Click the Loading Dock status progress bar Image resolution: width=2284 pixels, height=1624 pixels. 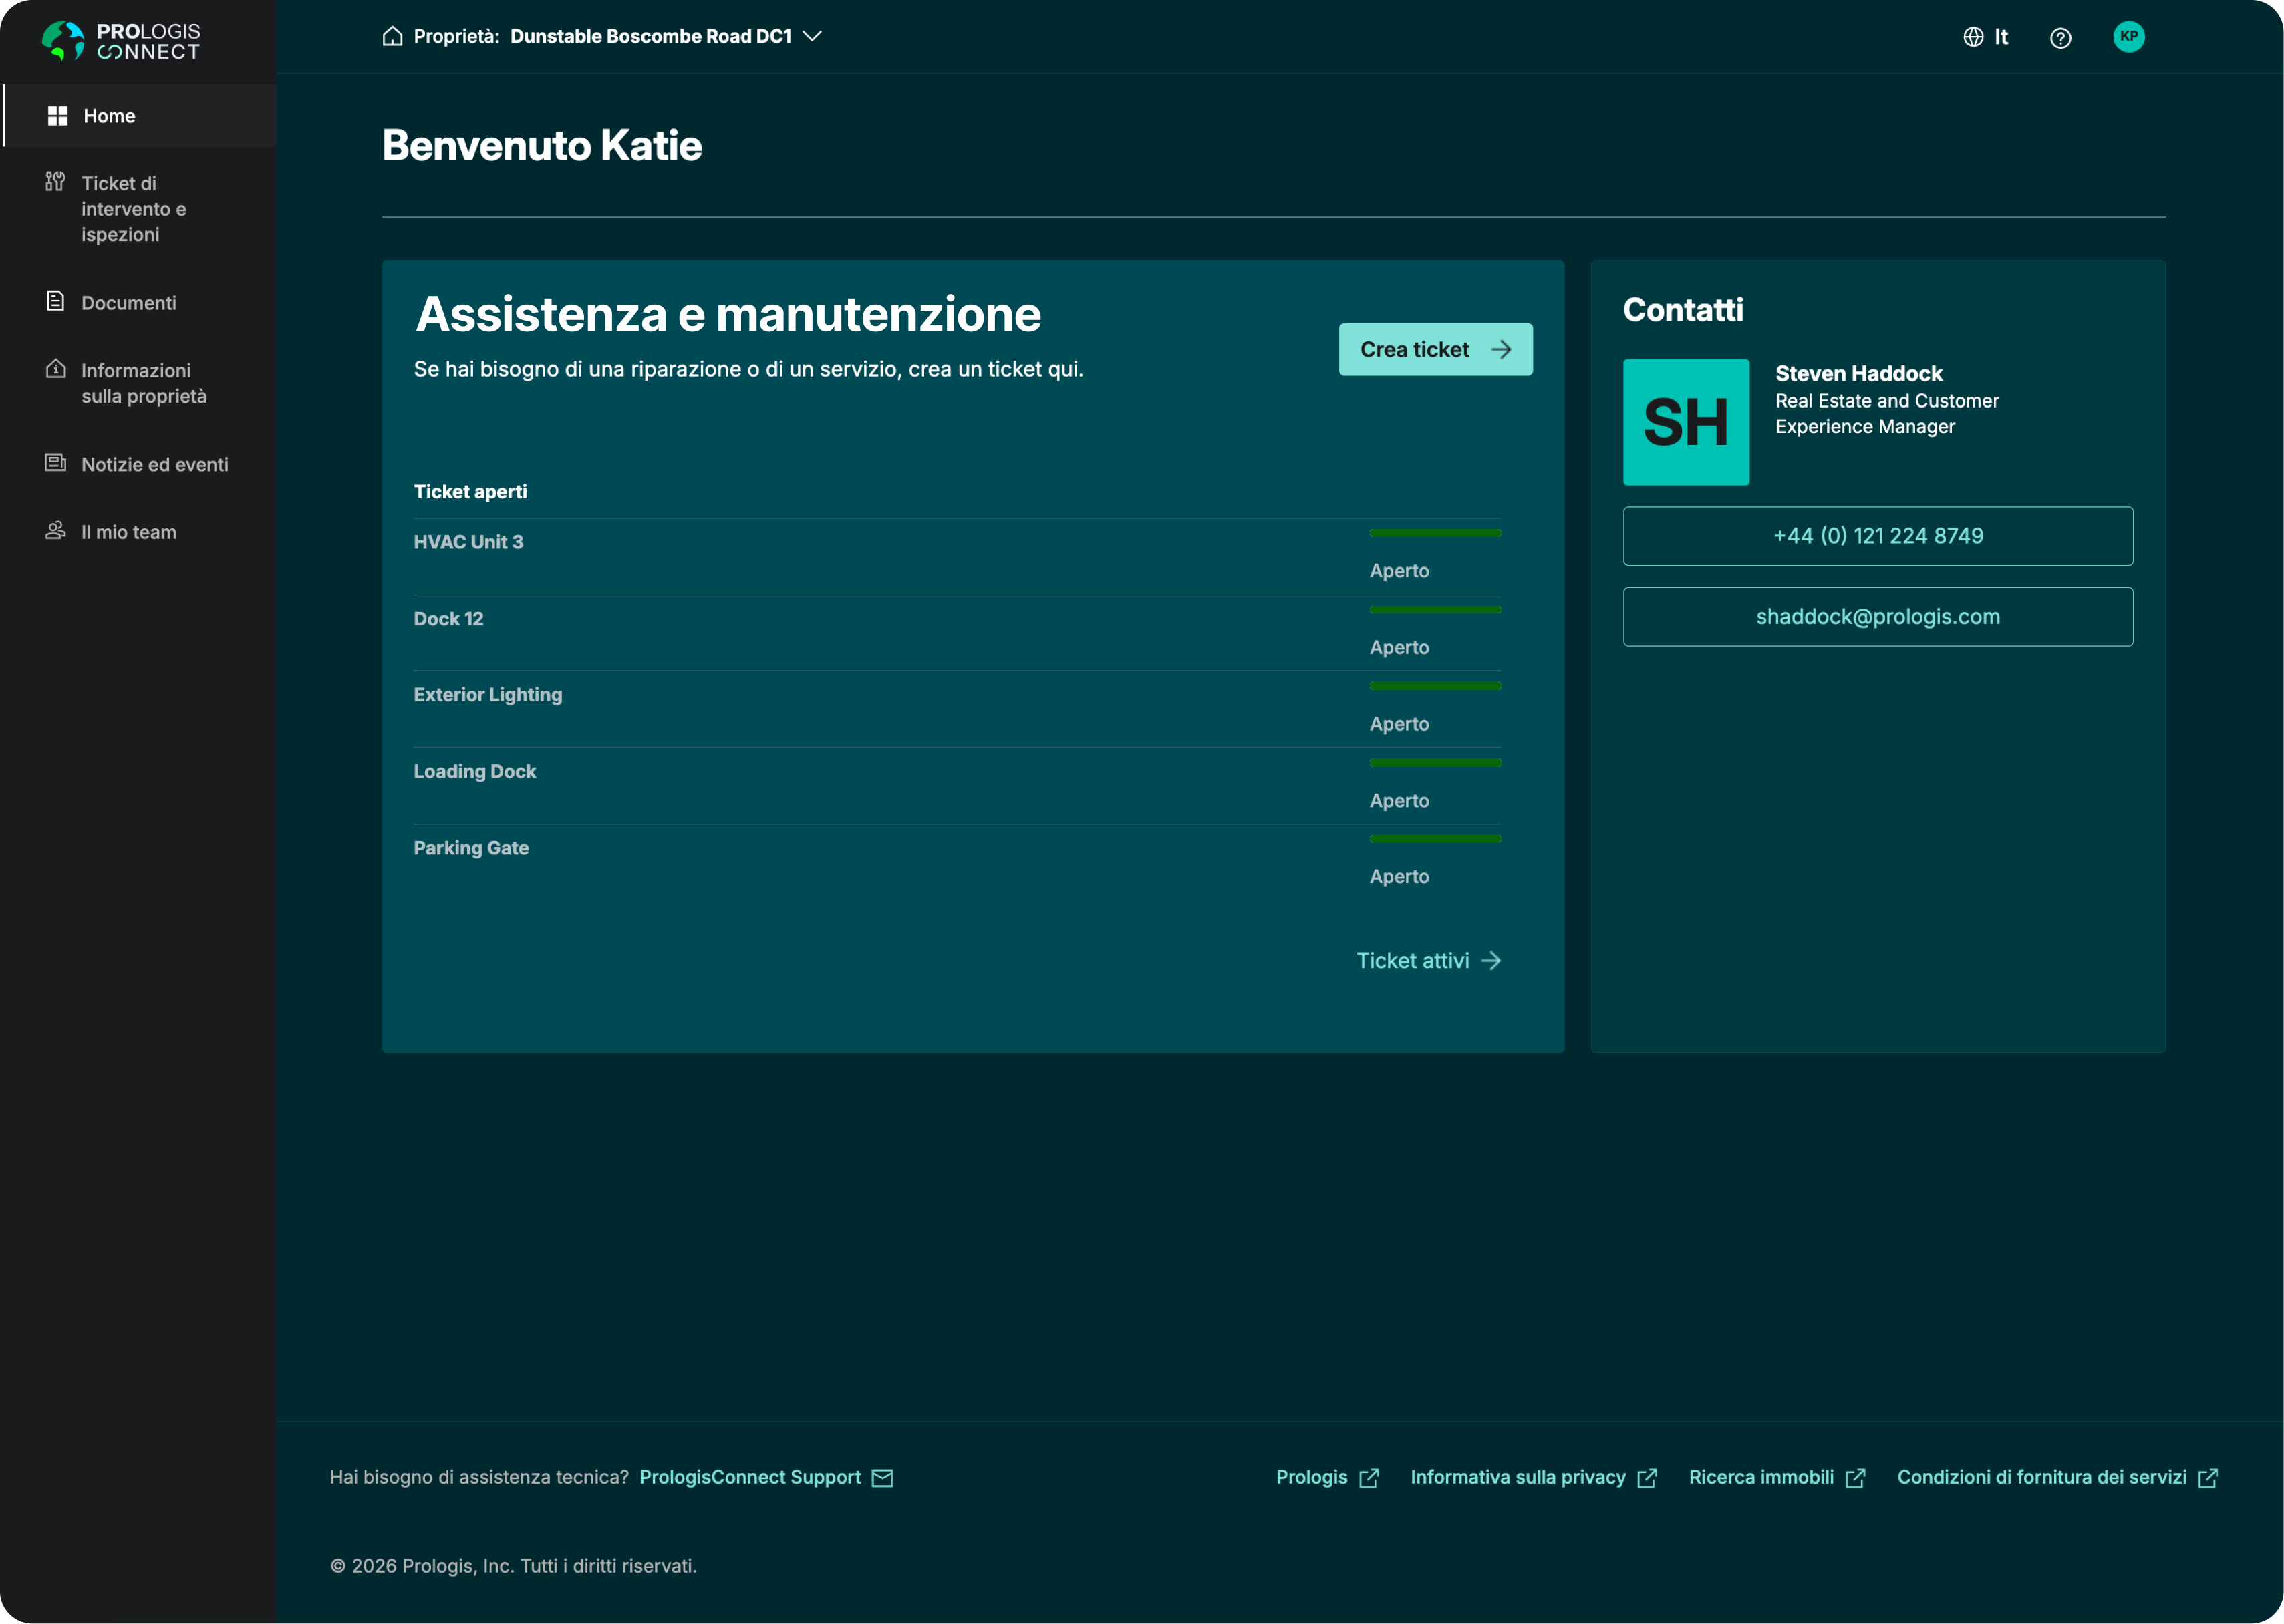click(x=1435, y=762)
